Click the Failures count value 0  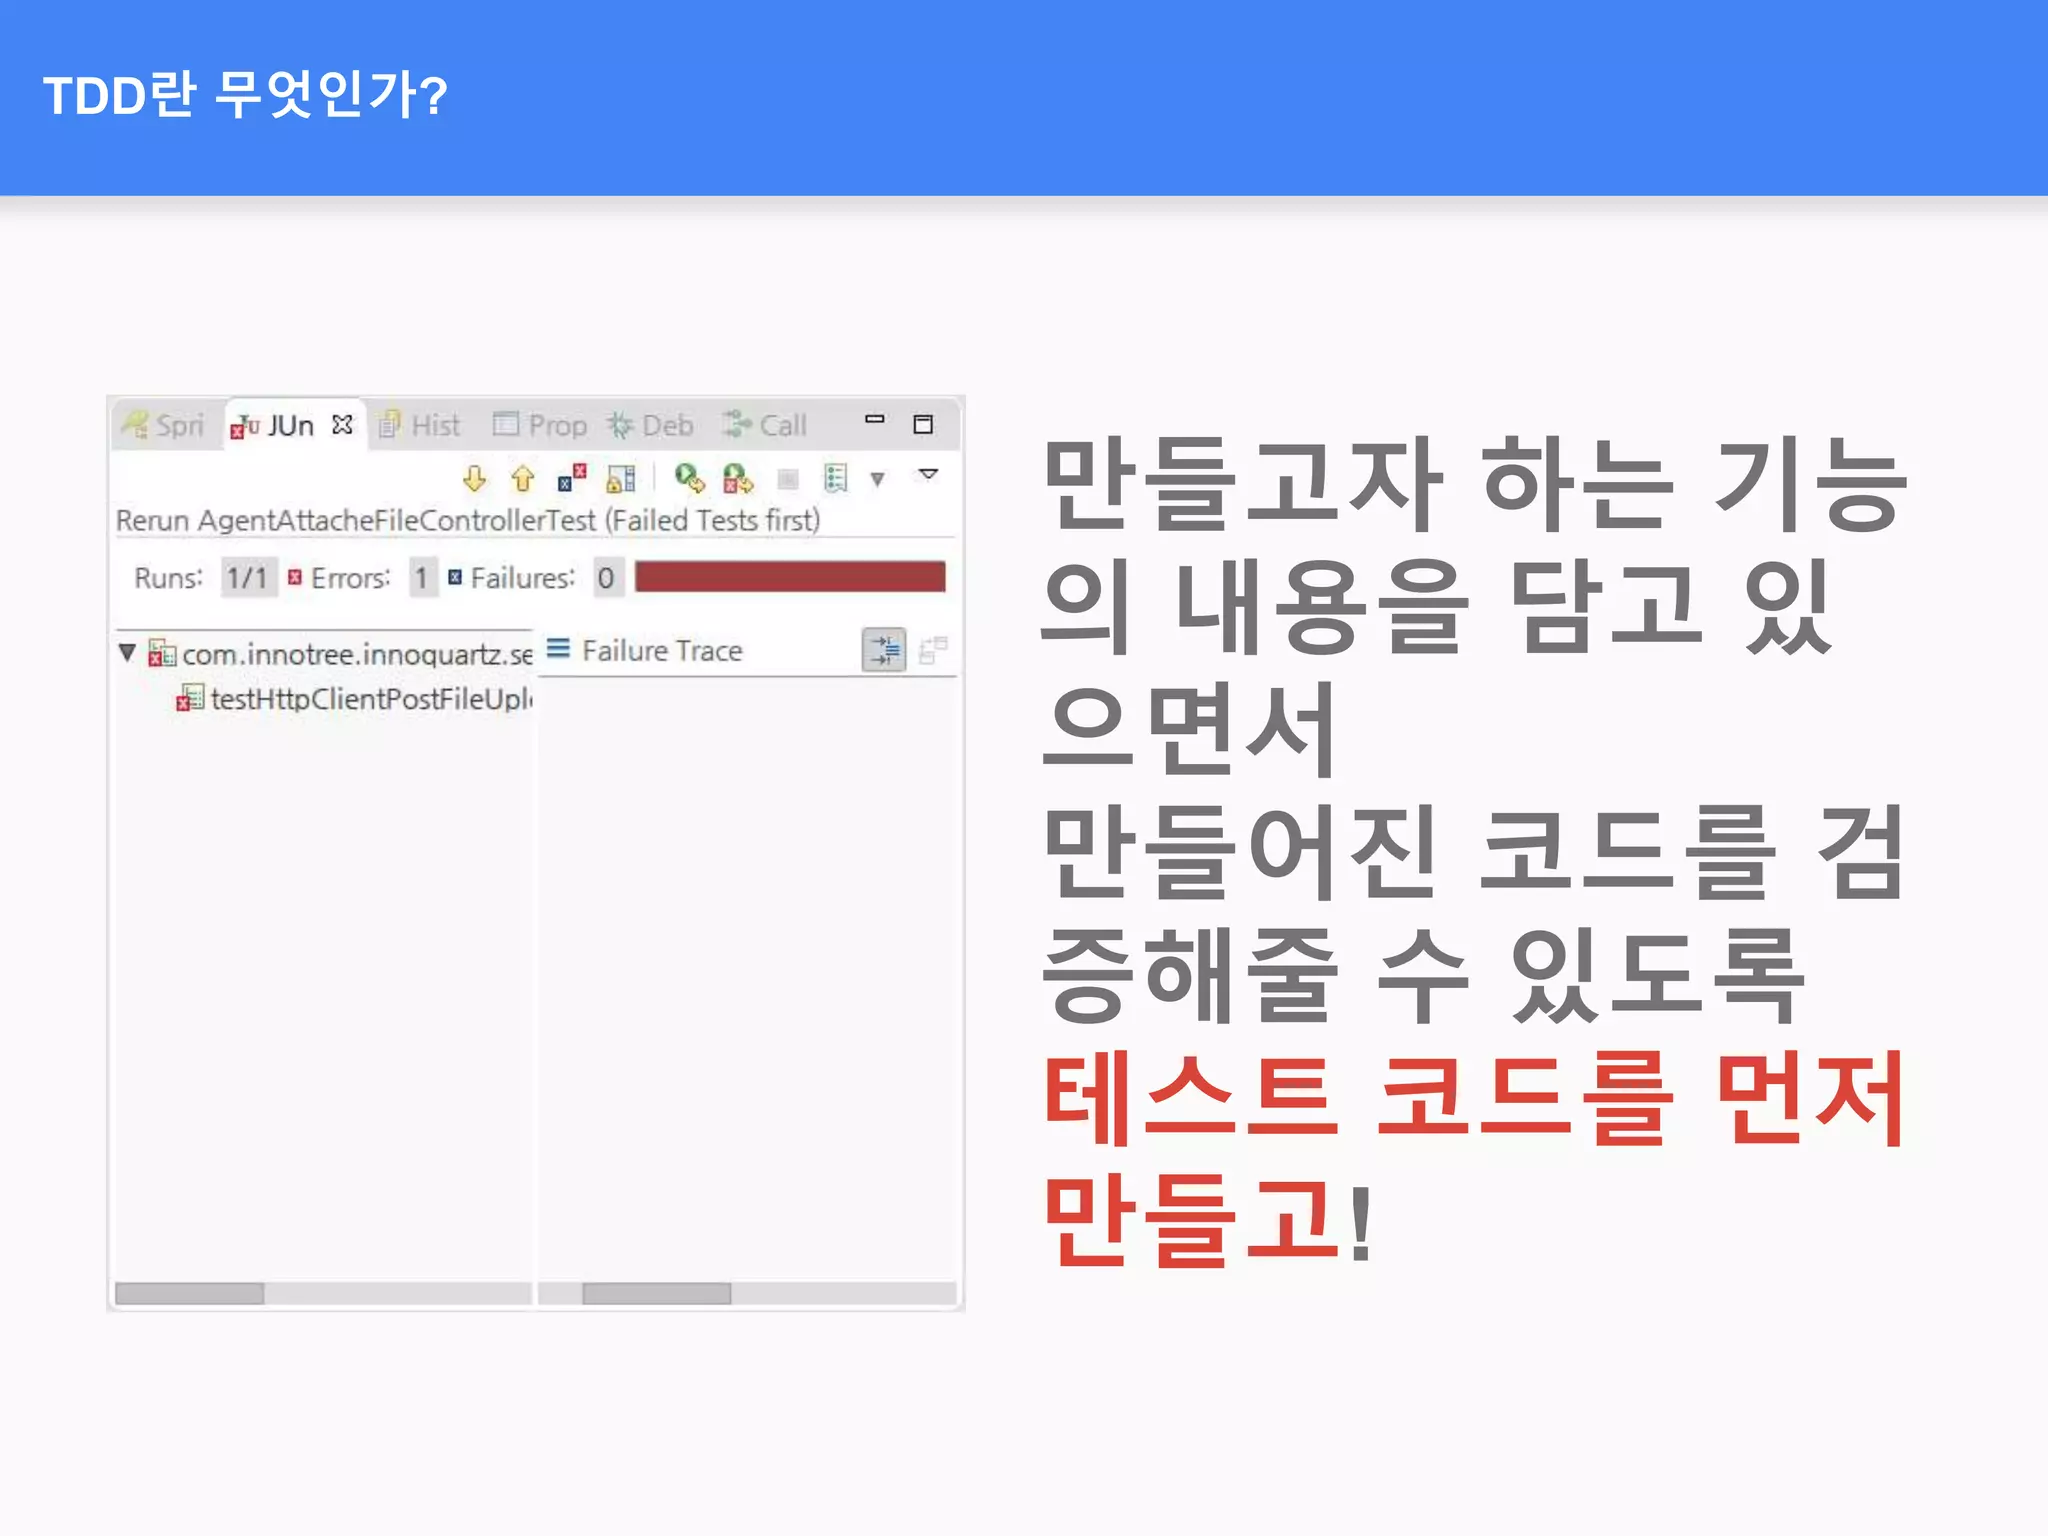[606, 578]
